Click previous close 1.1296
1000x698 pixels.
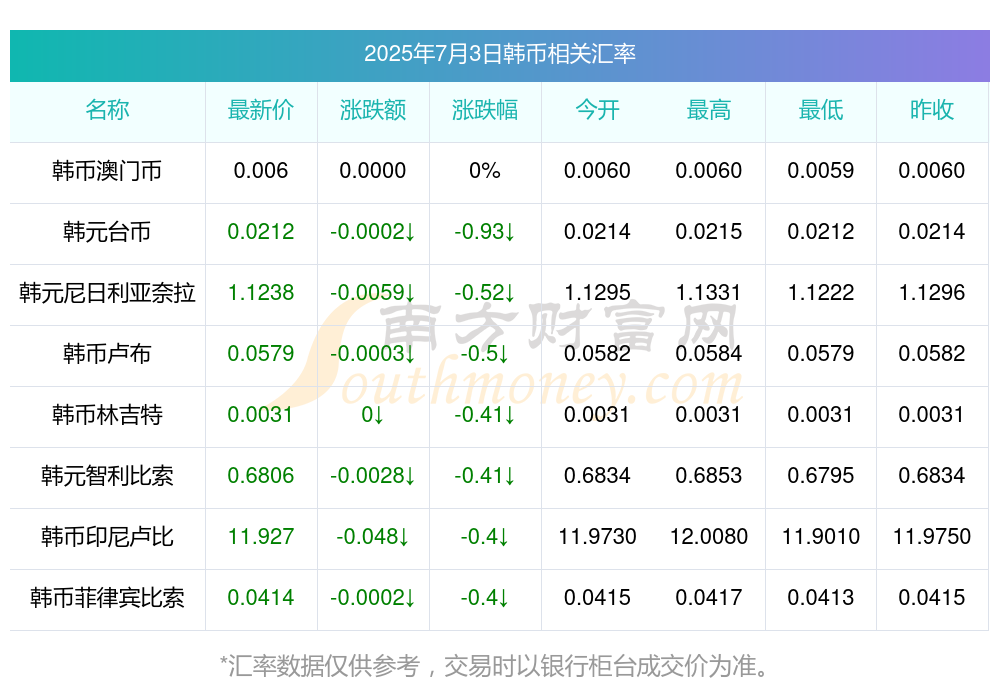coord(932,293)
